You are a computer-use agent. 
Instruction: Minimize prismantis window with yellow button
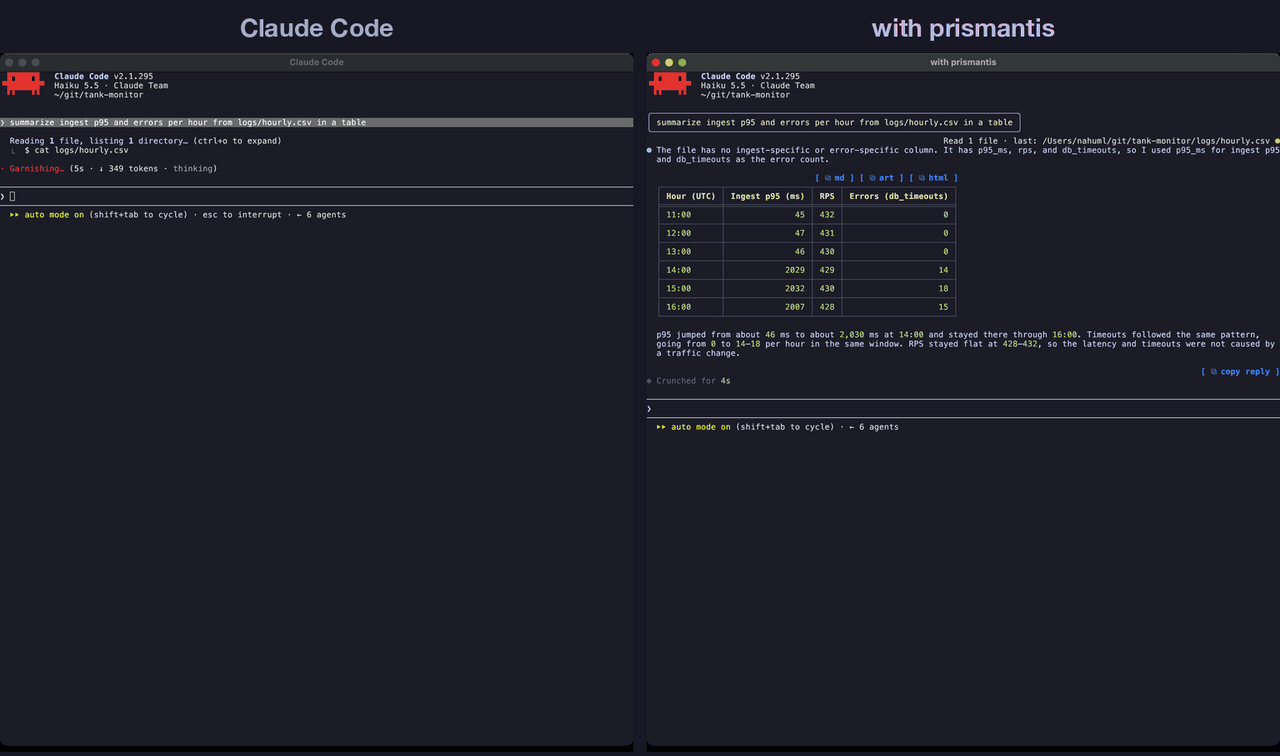[x=669, y=62]
